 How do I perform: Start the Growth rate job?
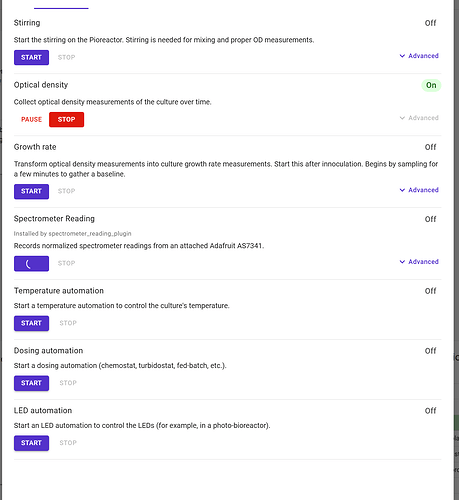tap(31, 192)
